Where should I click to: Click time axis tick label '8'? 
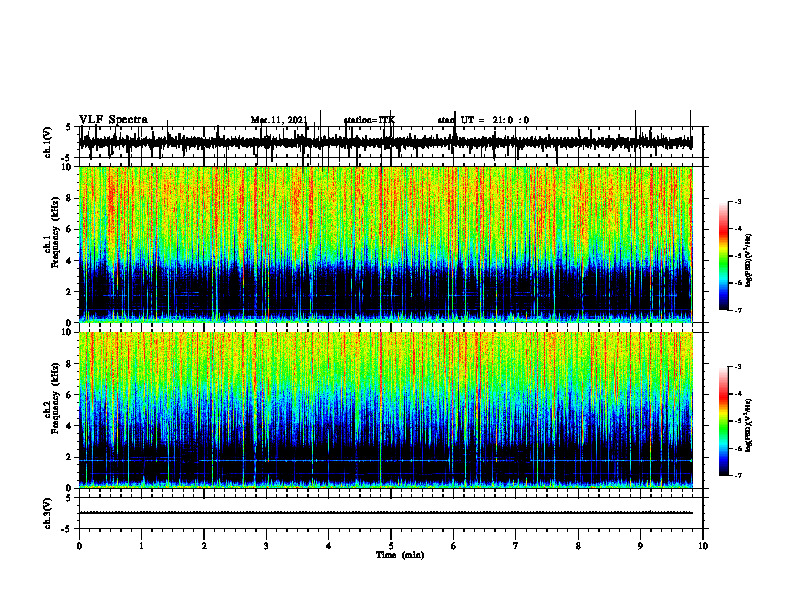[578, 546]
